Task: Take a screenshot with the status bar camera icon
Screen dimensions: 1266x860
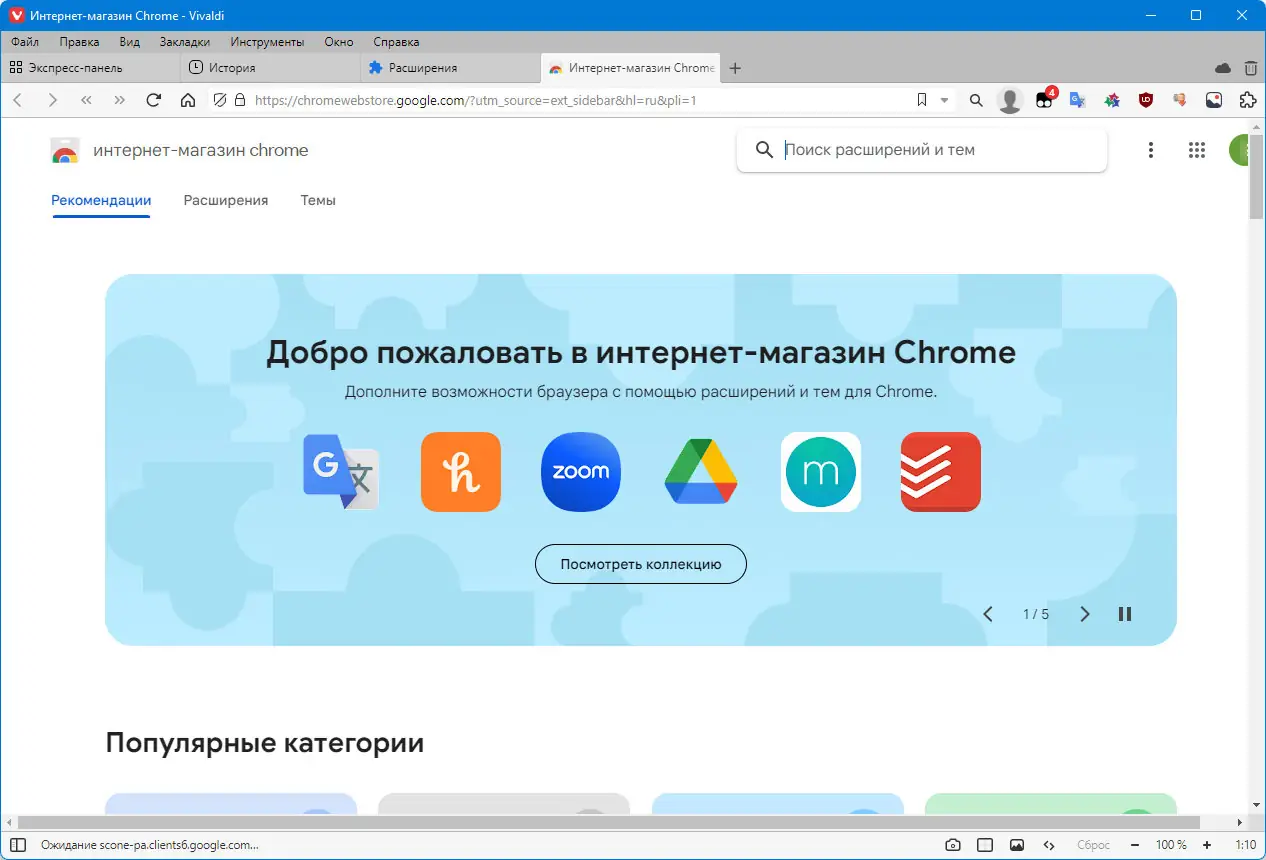Action: tap(953, 845)
